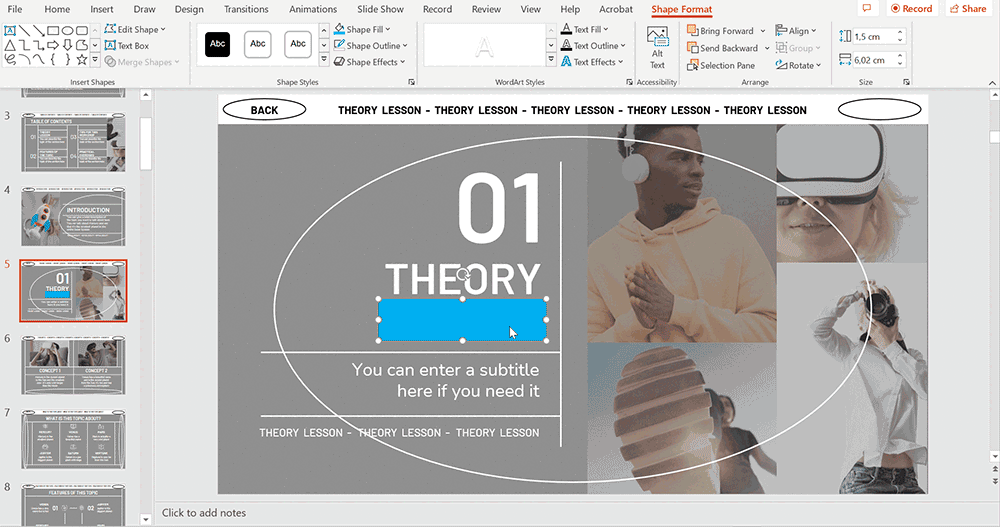This screenshot has width=1000, height=527.
Task: Click the Share button
Action: tap(967, 9)
